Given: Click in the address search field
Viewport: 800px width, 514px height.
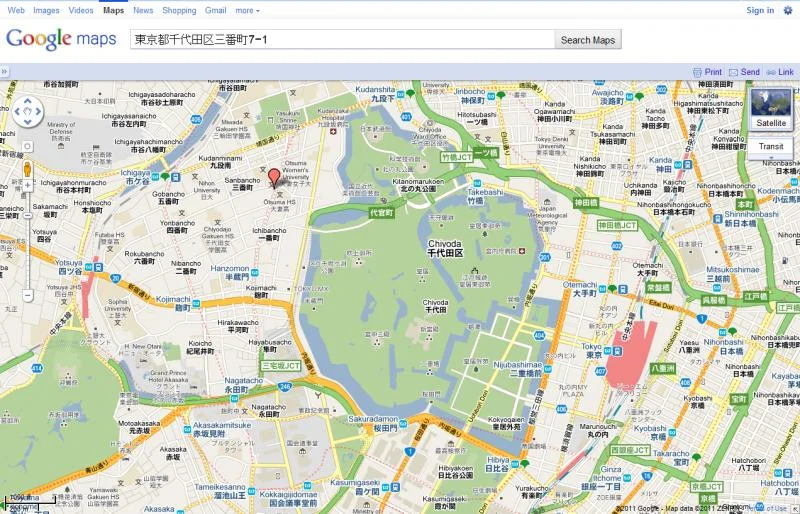Looking at the screenshot, I should [x=342, y=40].
